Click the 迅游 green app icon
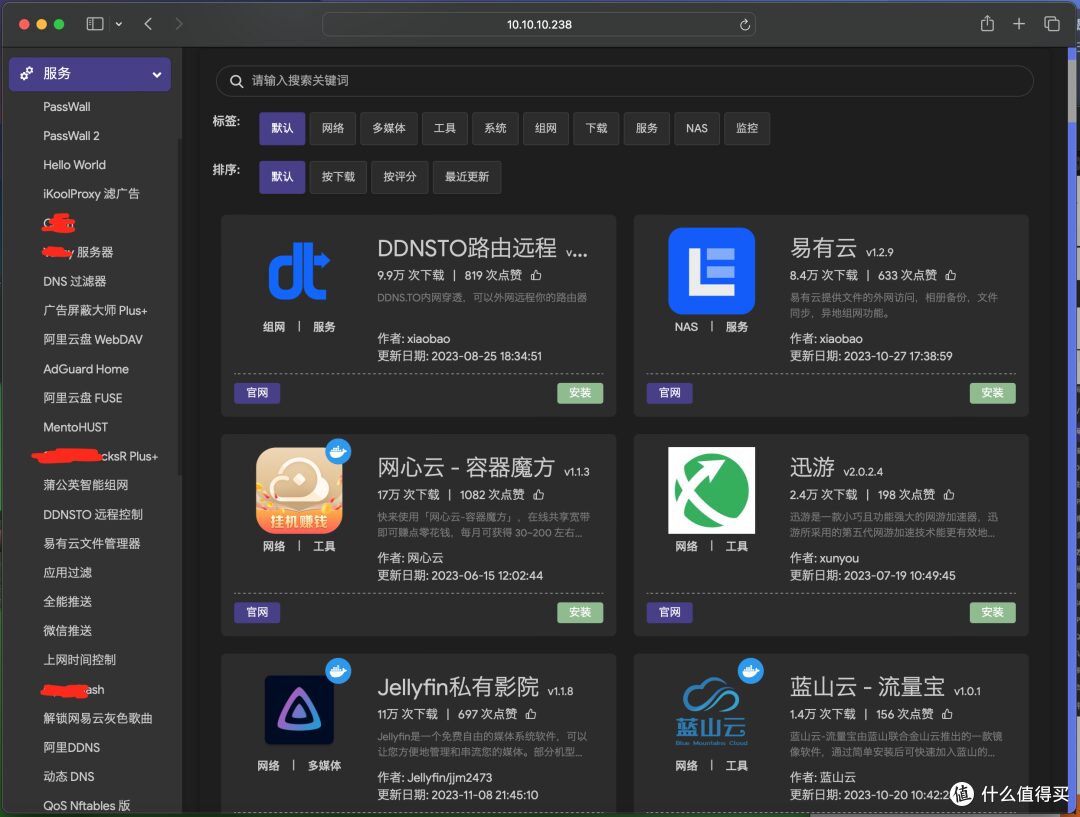This screenshot has height=817, width=1080. (x=710, y=490)
